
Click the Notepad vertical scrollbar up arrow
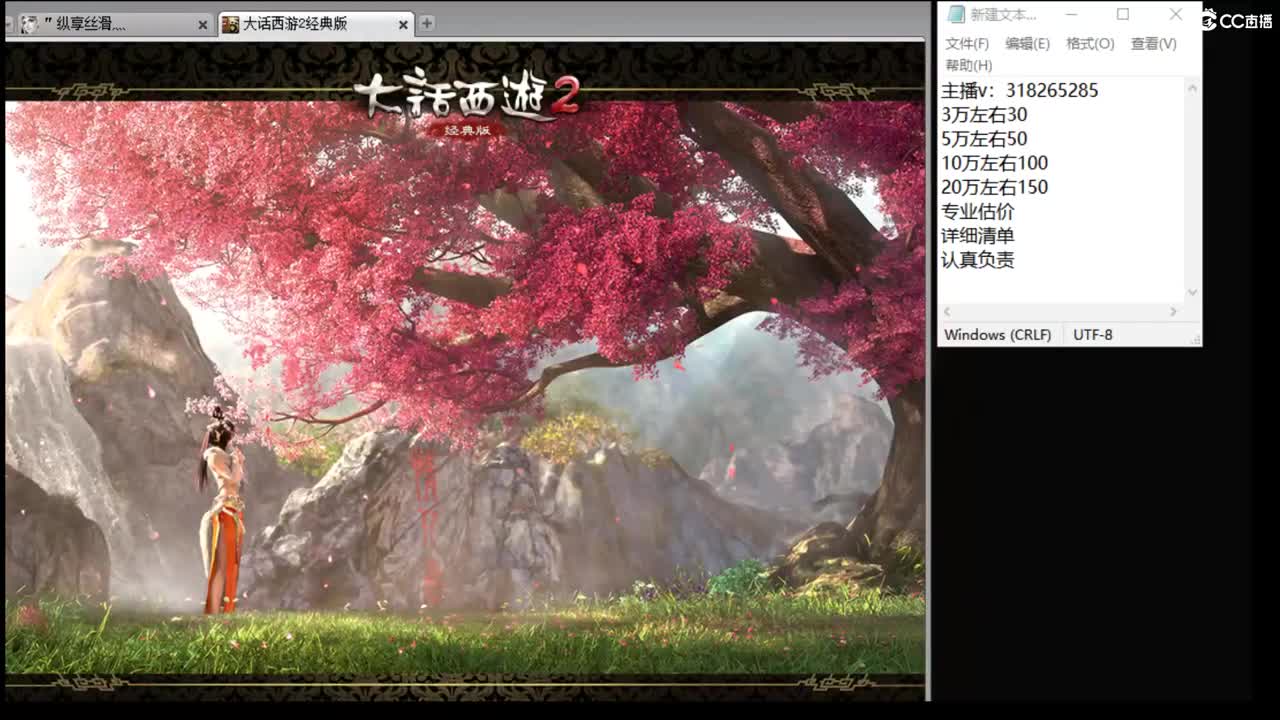pyautogui.click(x=1192, y=88)
